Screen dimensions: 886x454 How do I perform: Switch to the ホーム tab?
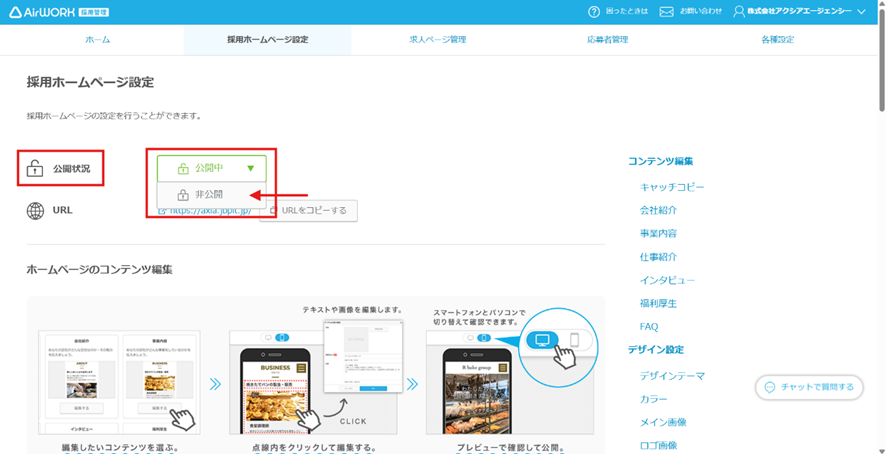(98, 40)
